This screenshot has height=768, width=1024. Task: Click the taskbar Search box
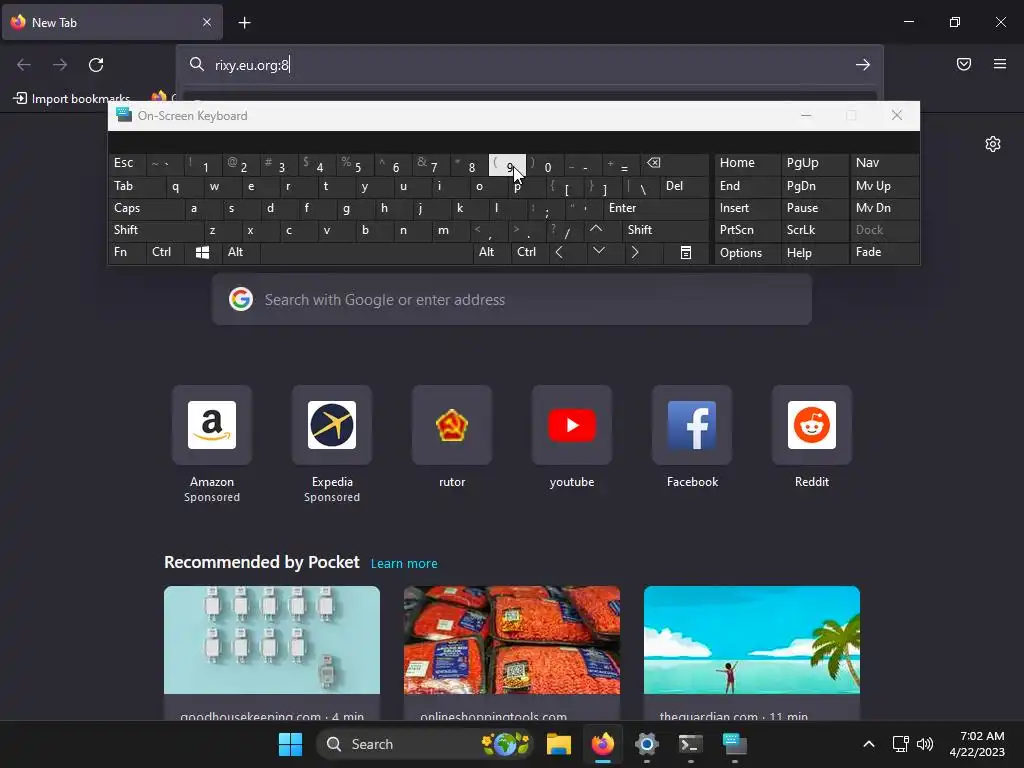pos(426,744)
